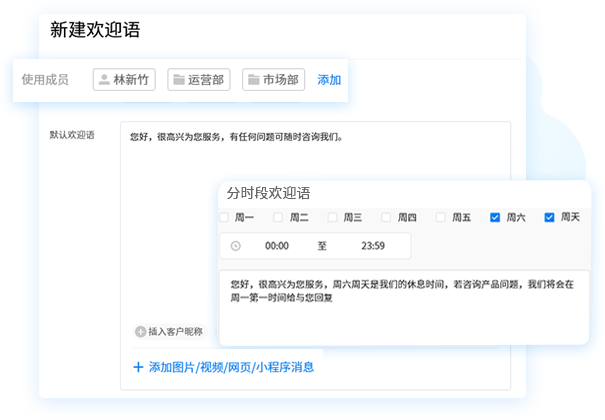This screenshot has height=420, width=605.
Task: Click the folder icon in 市场部 tag
Action: click(253, 80)
